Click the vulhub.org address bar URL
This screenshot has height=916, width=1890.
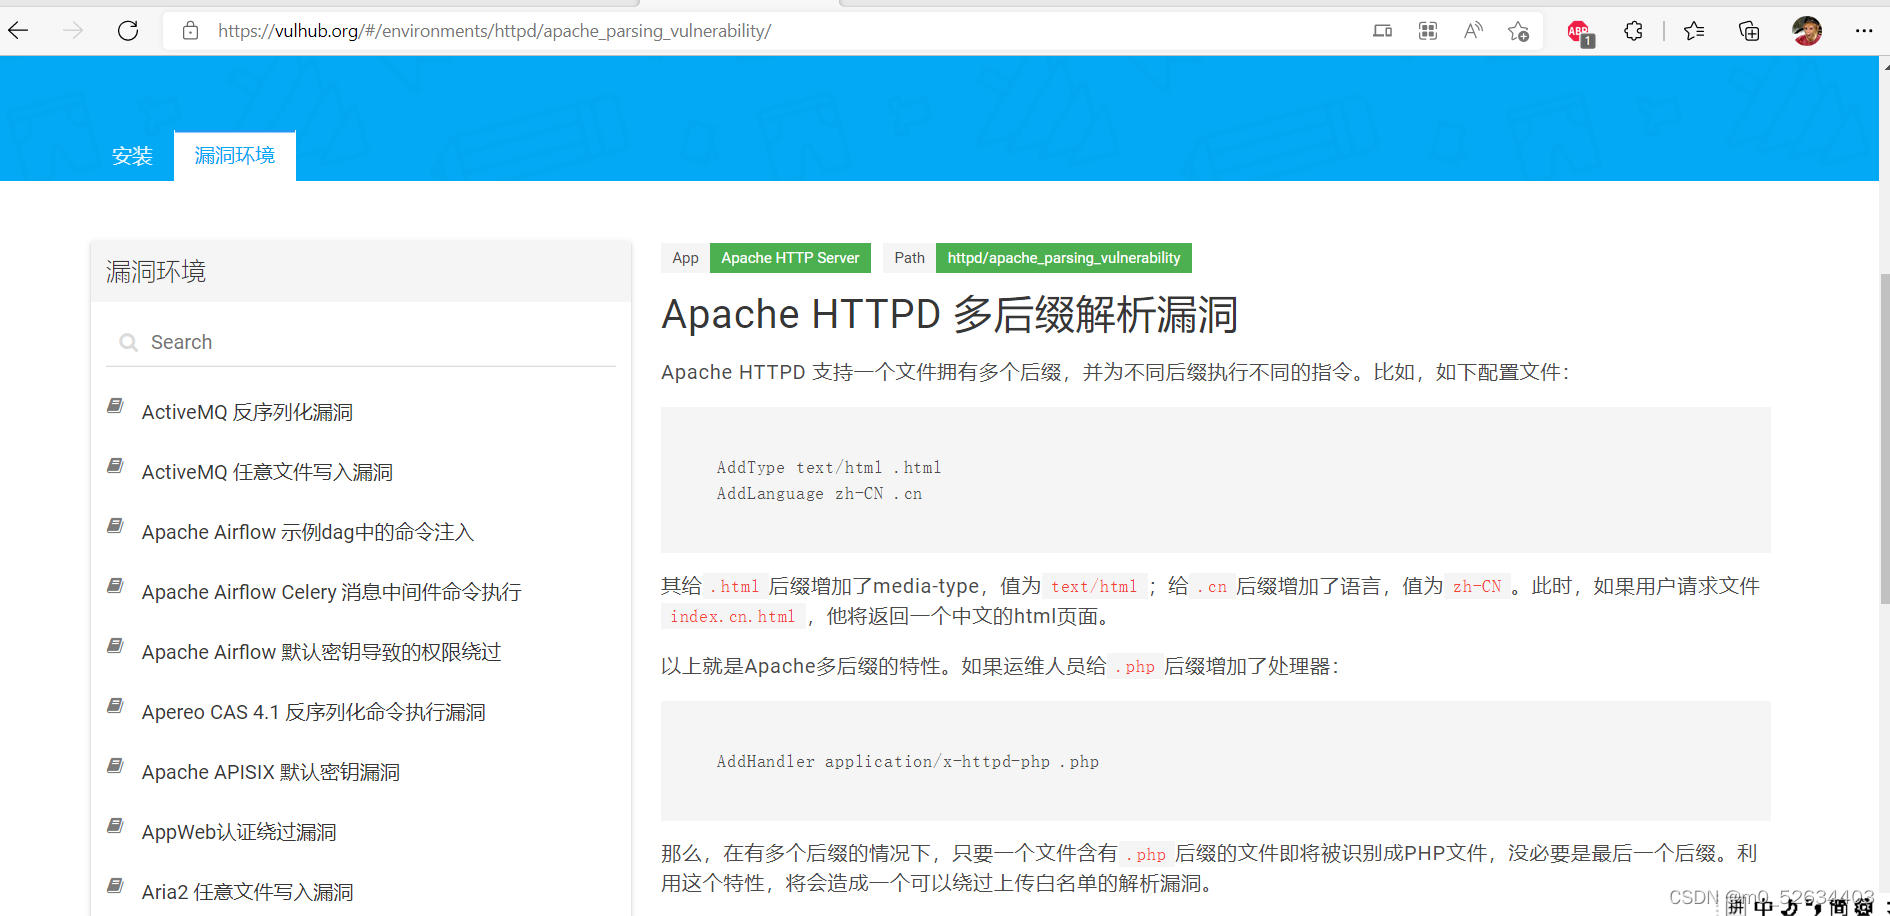(494, 31)
